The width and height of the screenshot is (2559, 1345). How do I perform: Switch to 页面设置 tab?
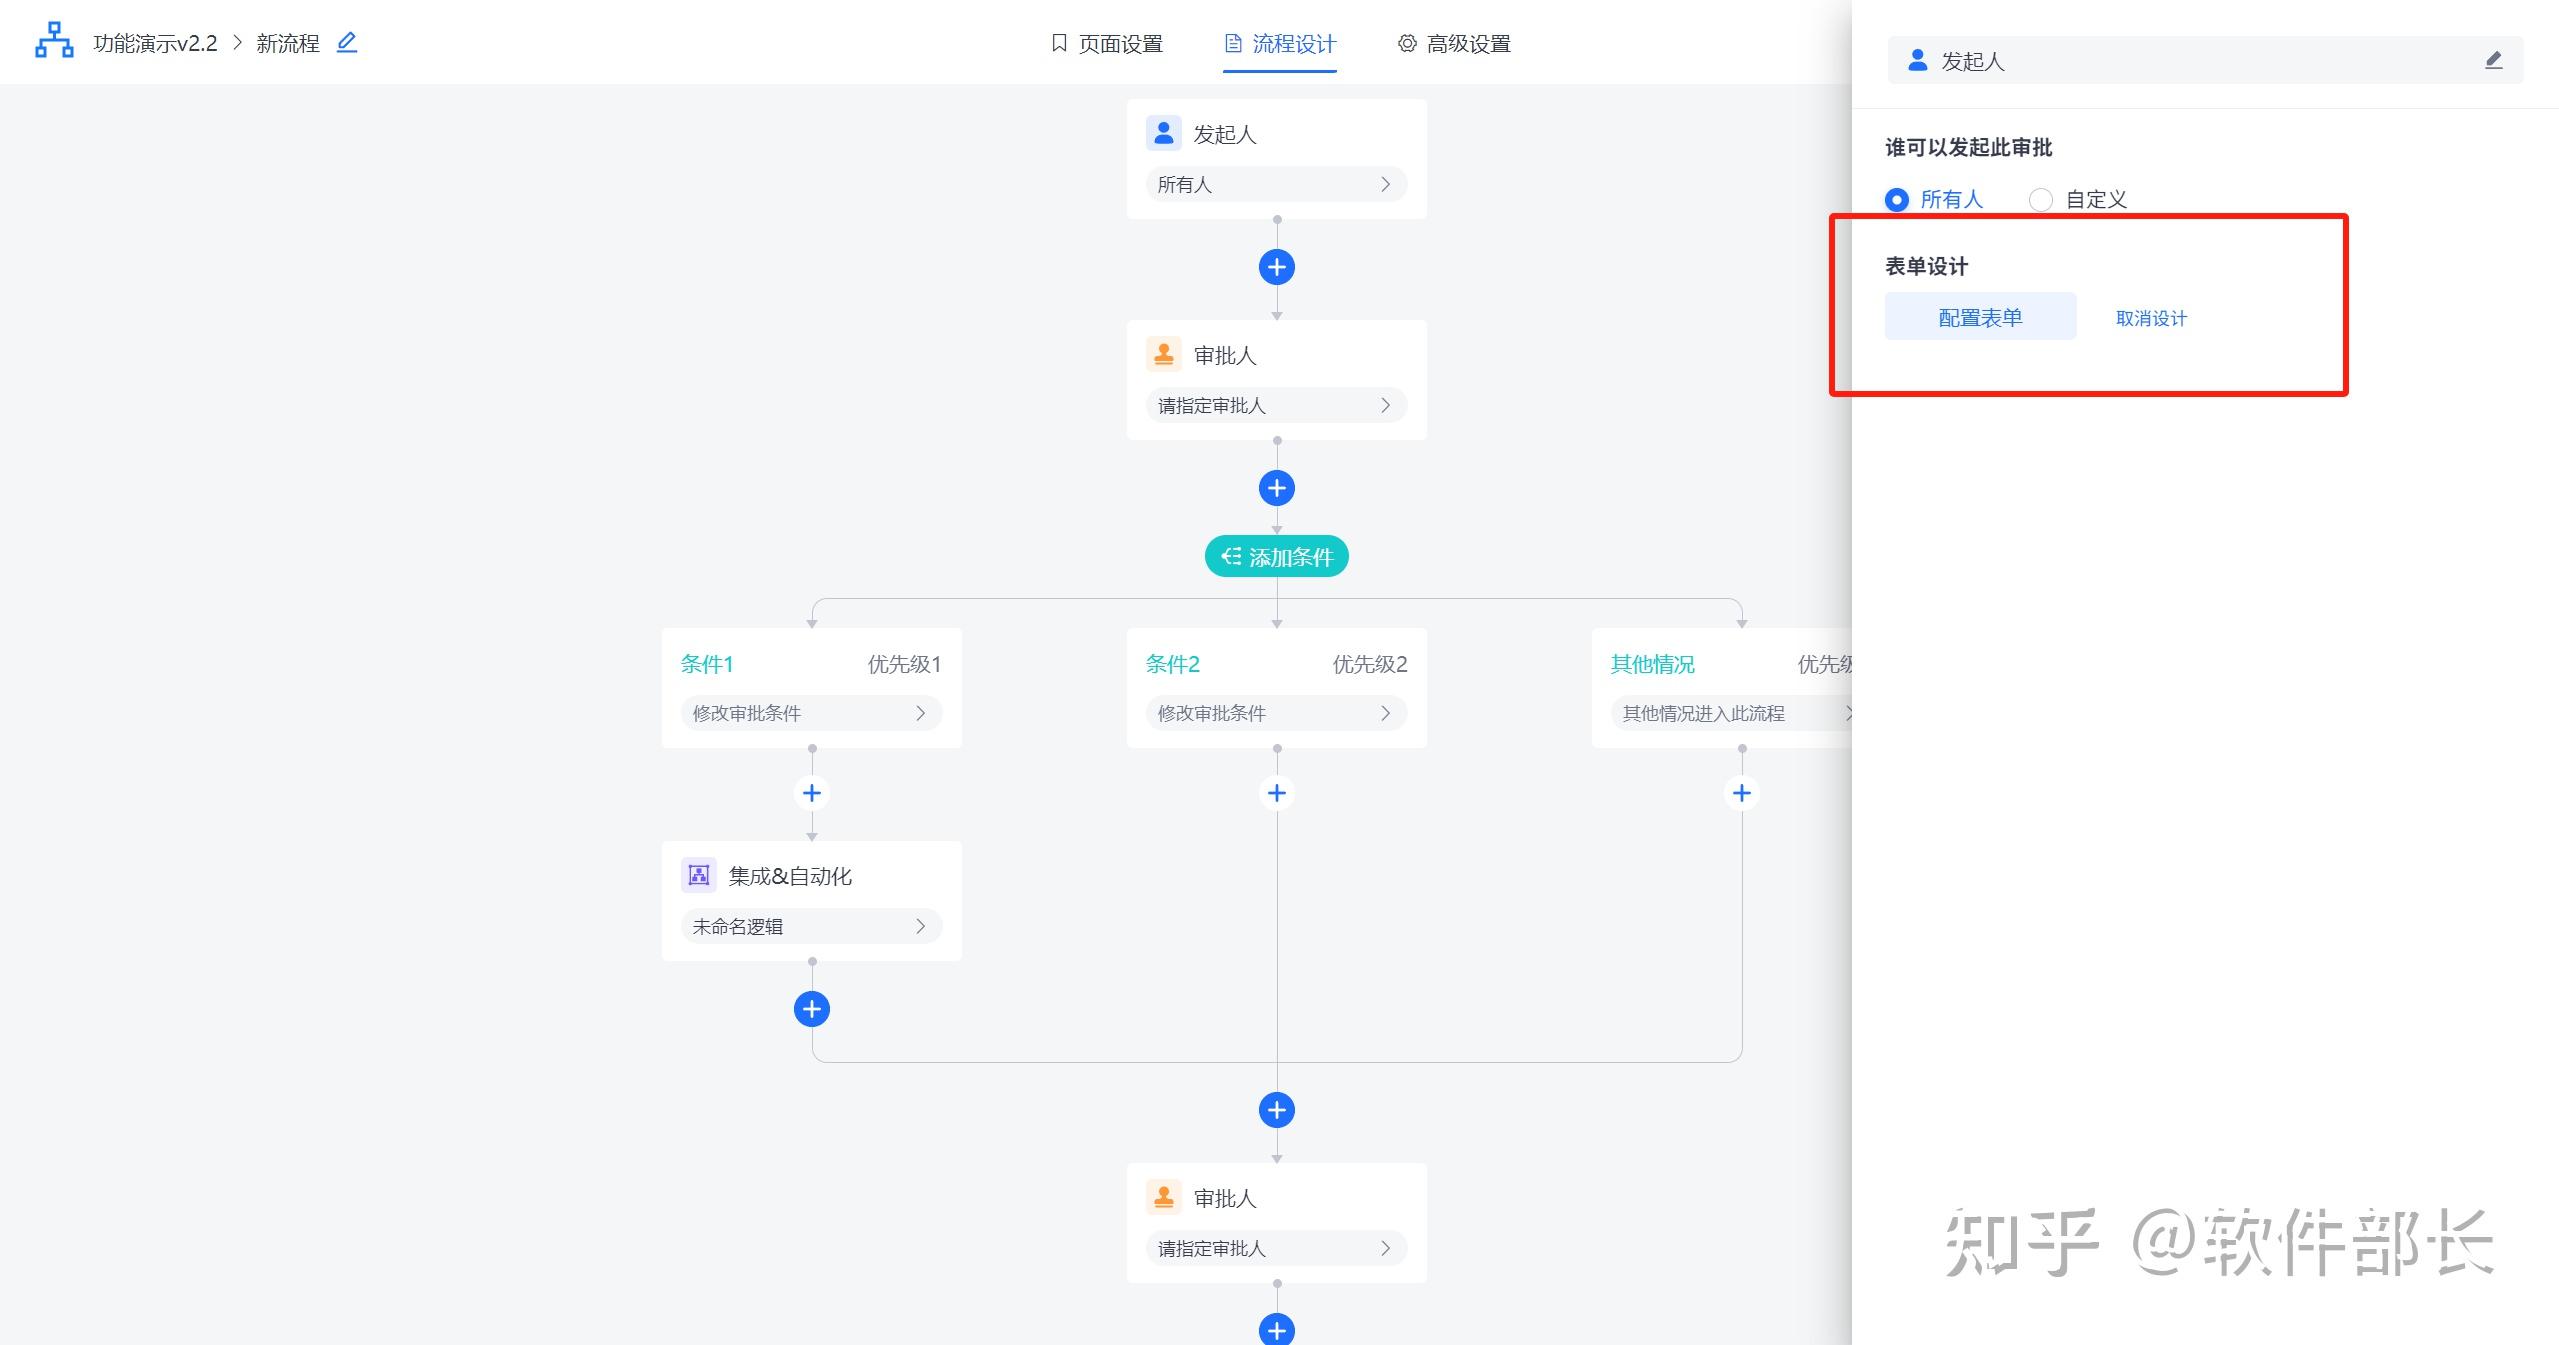click(x=1107, y=44)
